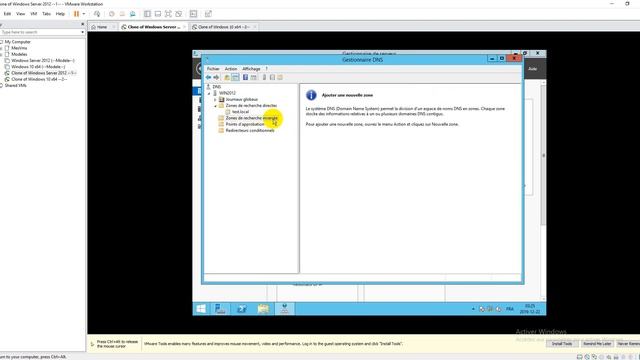Open the library search dropdown arrow
This screenshot has width=640, height=360.
point(82,32)
